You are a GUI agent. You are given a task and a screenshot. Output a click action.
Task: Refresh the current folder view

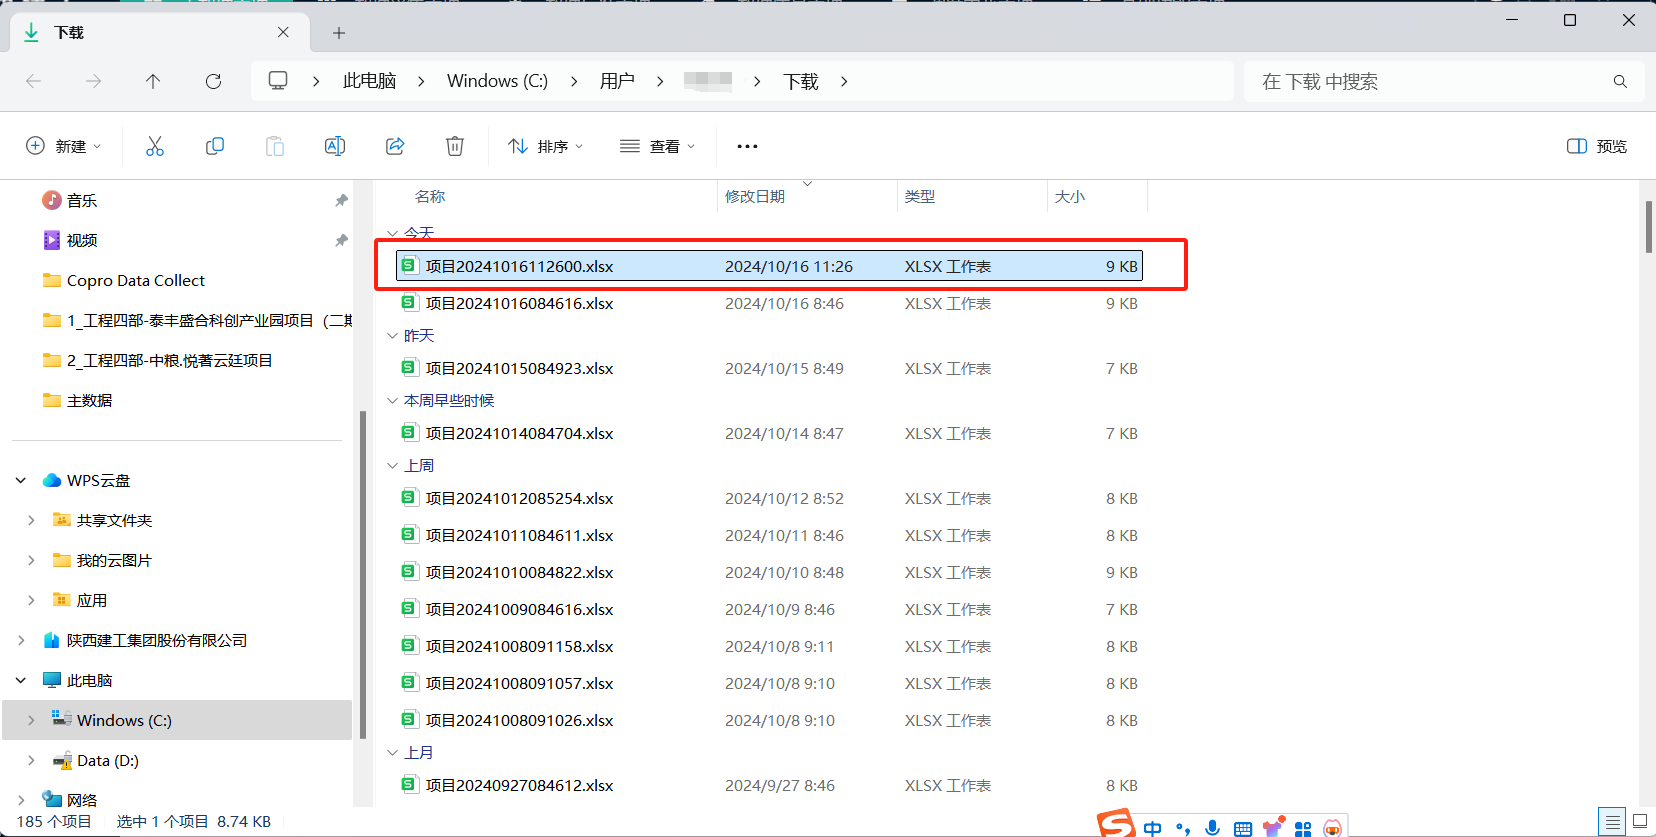(x=213, y=81)
